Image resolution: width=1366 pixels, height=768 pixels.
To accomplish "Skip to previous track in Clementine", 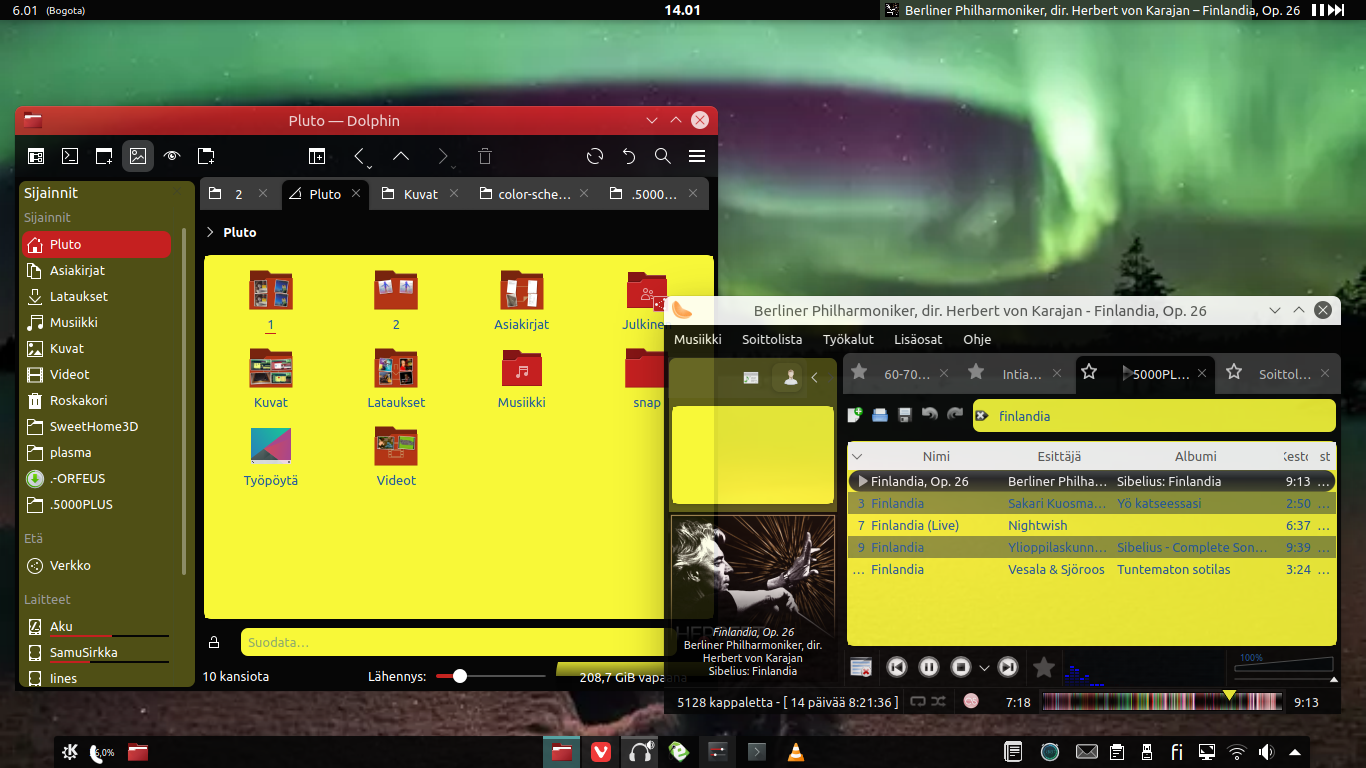I will tap(897, 667).
